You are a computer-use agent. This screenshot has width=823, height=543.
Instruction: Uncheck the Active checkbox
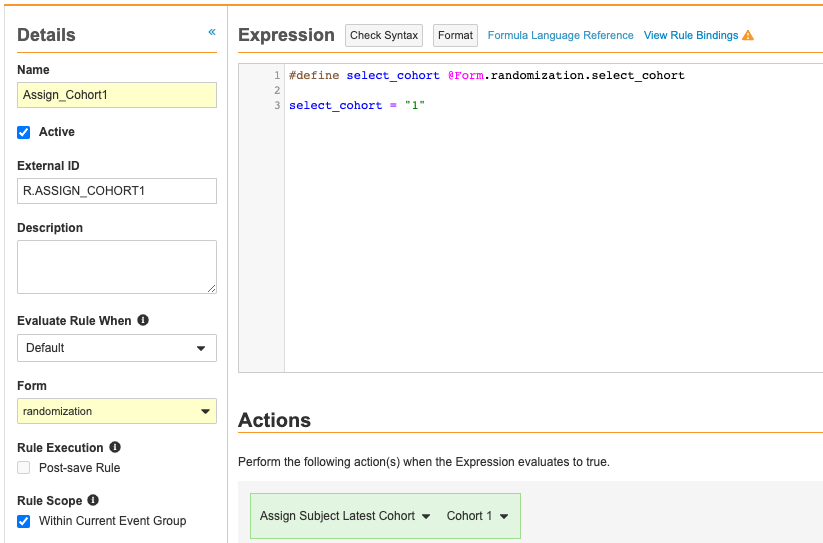coord(24,132)
